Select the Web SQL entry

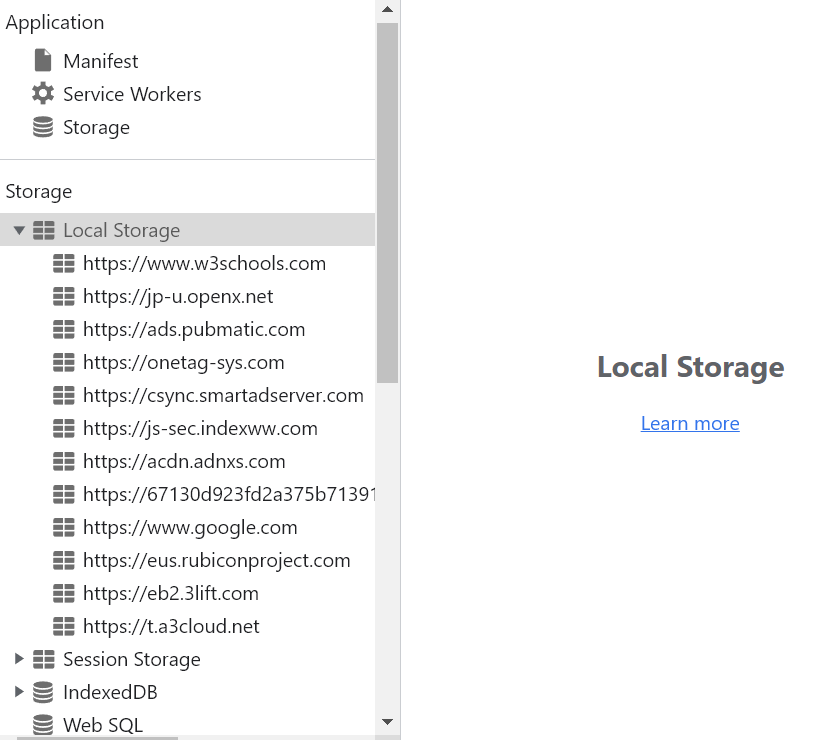103,726
